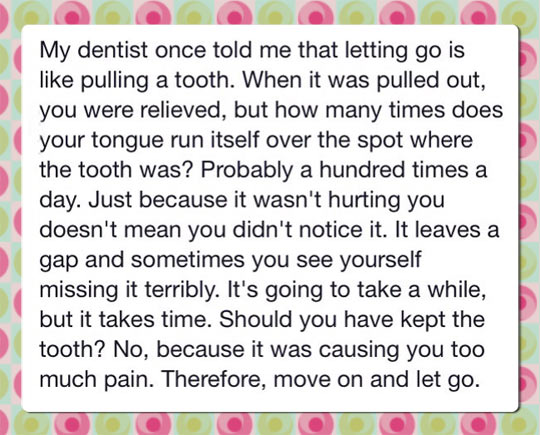Click the word "kept" in the text

pyautogui.click(x=423, y=320)
